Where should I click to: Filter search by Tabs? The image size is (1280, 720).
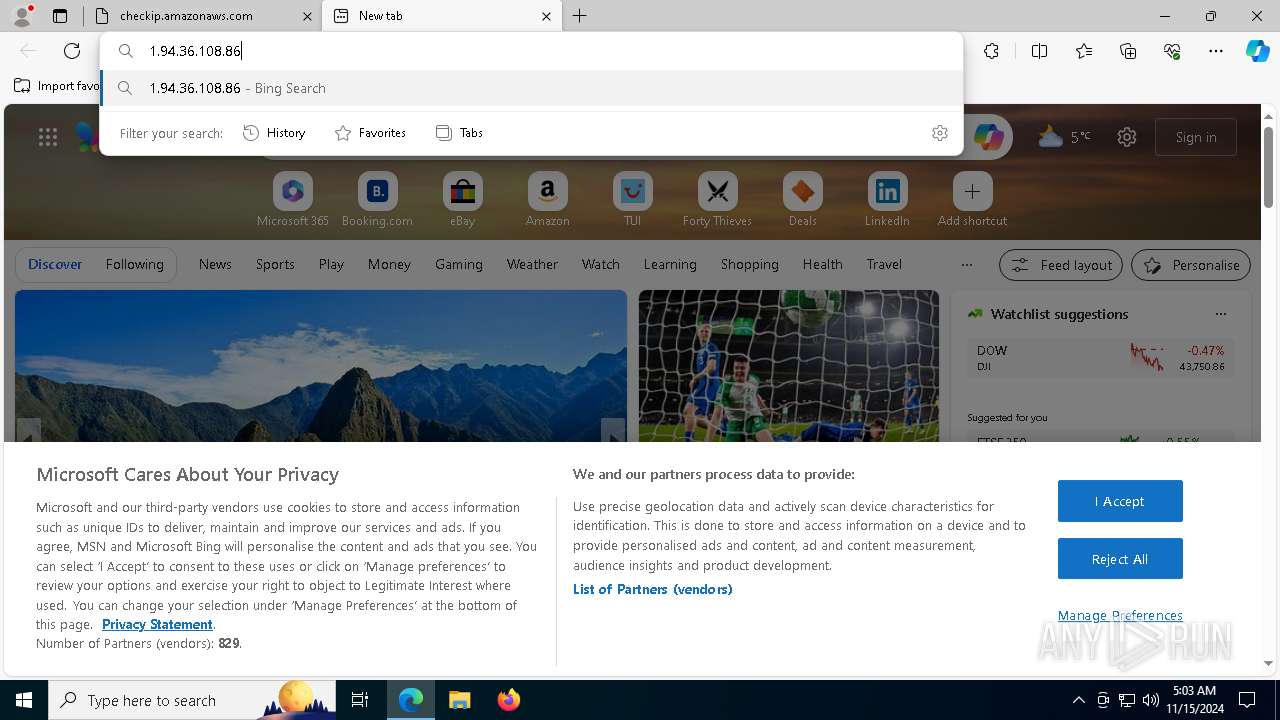tap(459, 133)
